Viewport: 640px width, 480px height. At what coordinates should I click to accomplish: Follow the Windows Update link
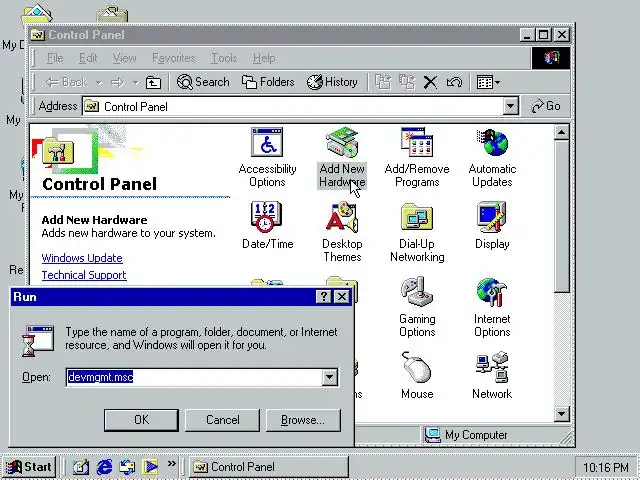point(82,258)
